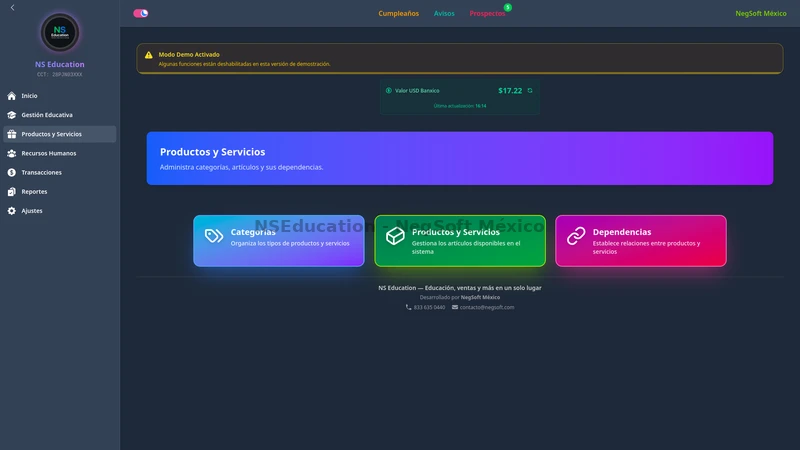Open the Prospectos tab

487,13
